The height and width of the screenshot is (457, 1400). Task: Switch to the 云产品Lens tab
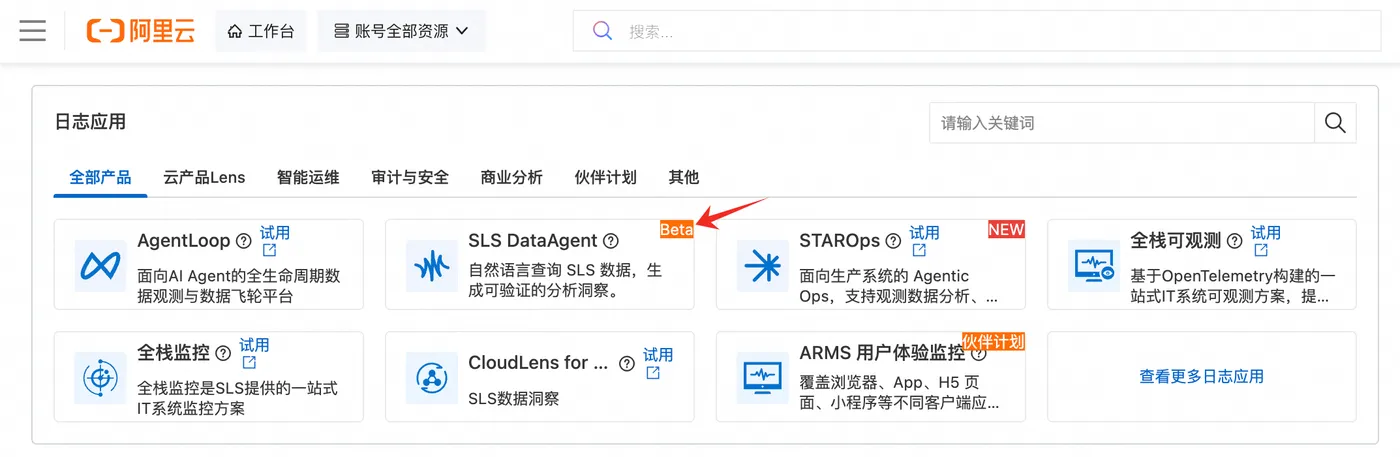[204, 177]
